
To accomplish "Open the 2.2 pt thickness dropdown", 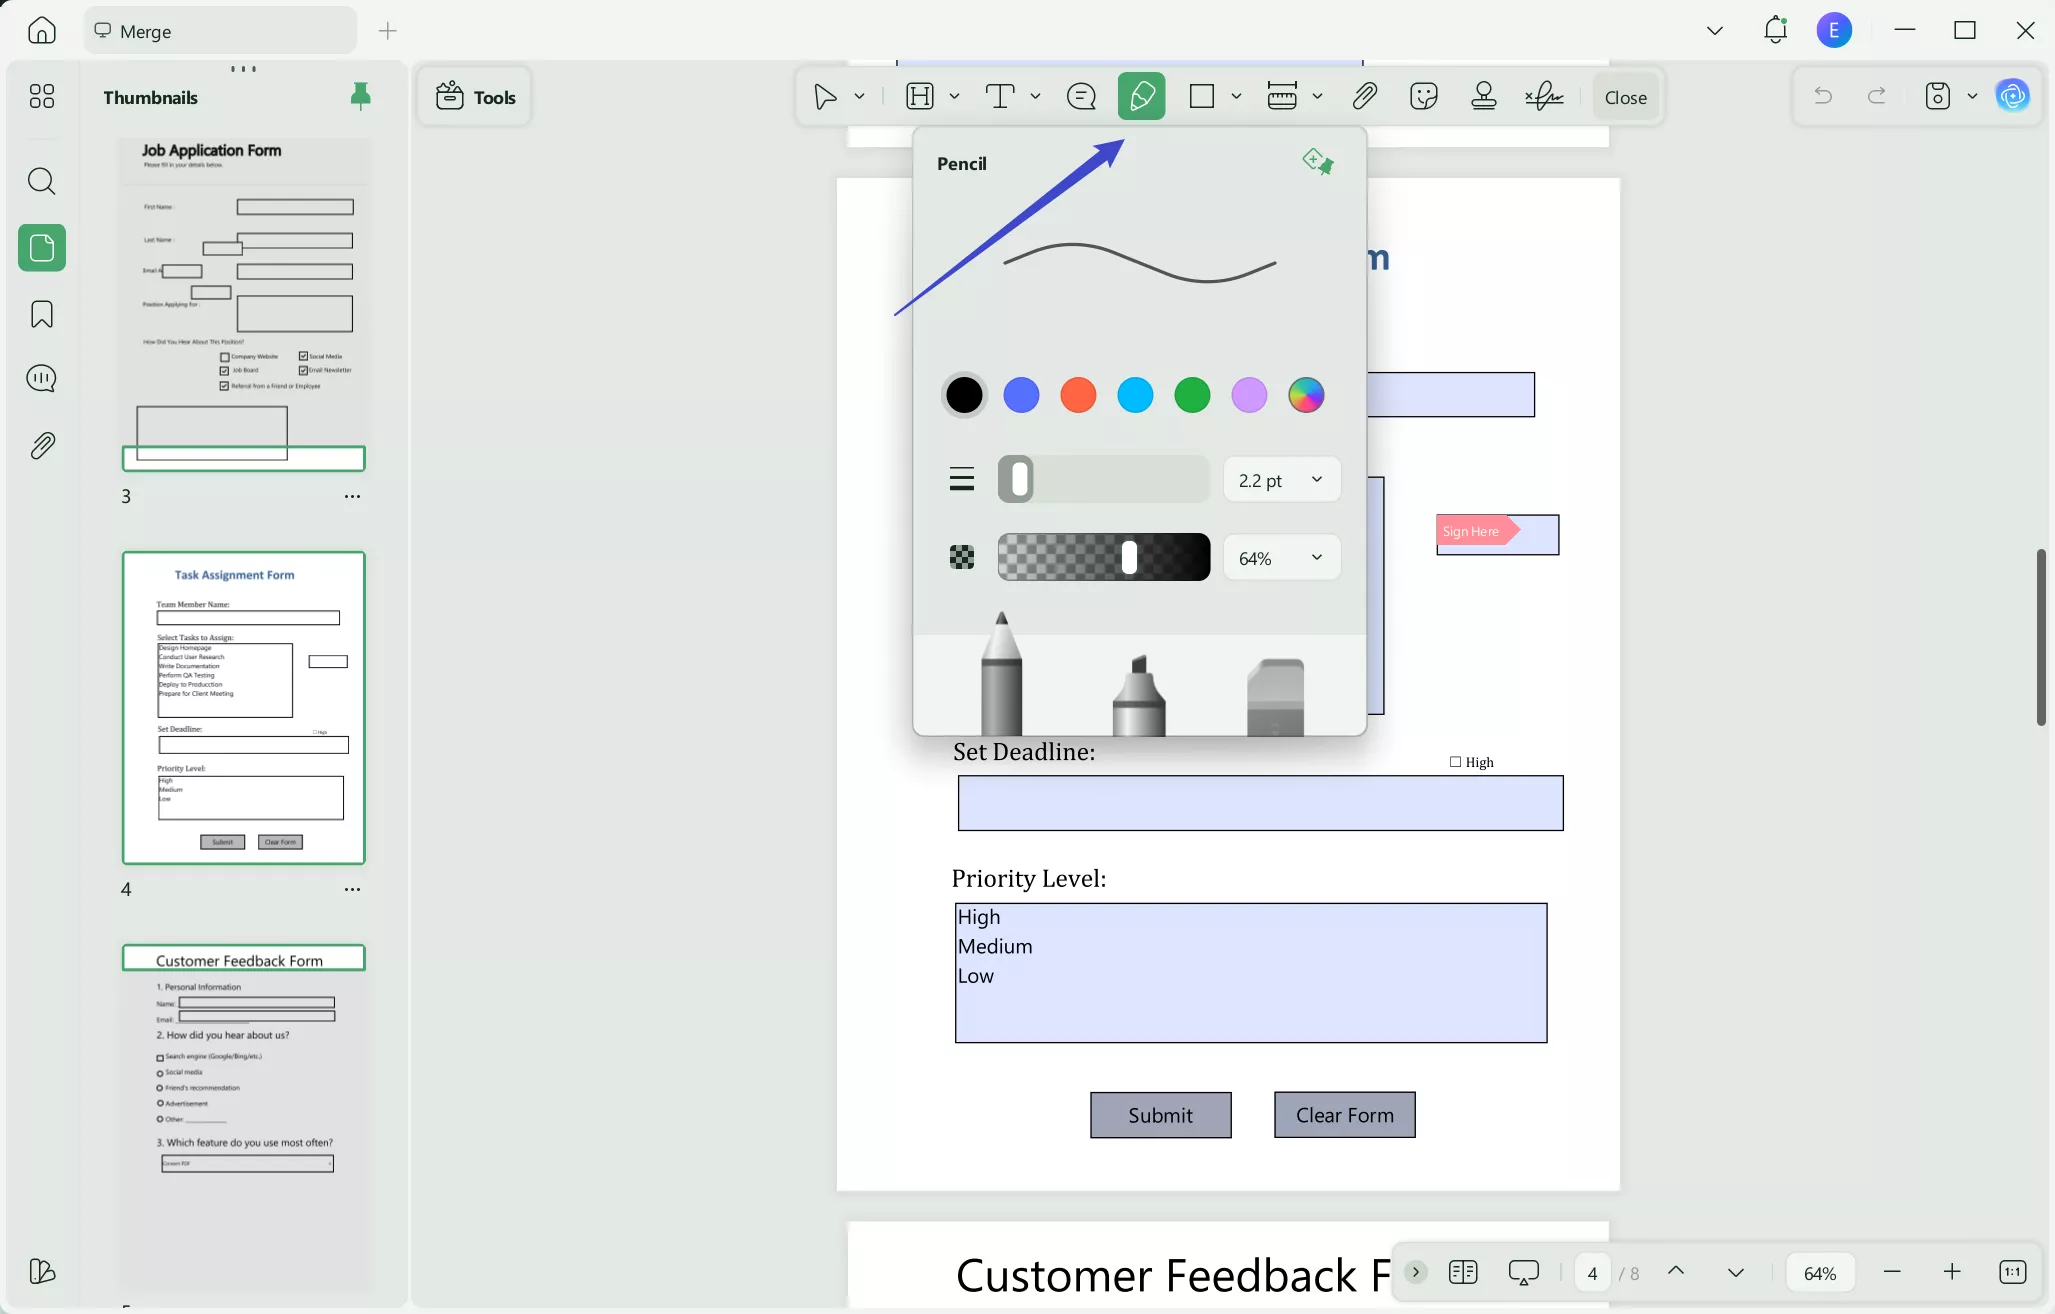I will (1281, 479).
